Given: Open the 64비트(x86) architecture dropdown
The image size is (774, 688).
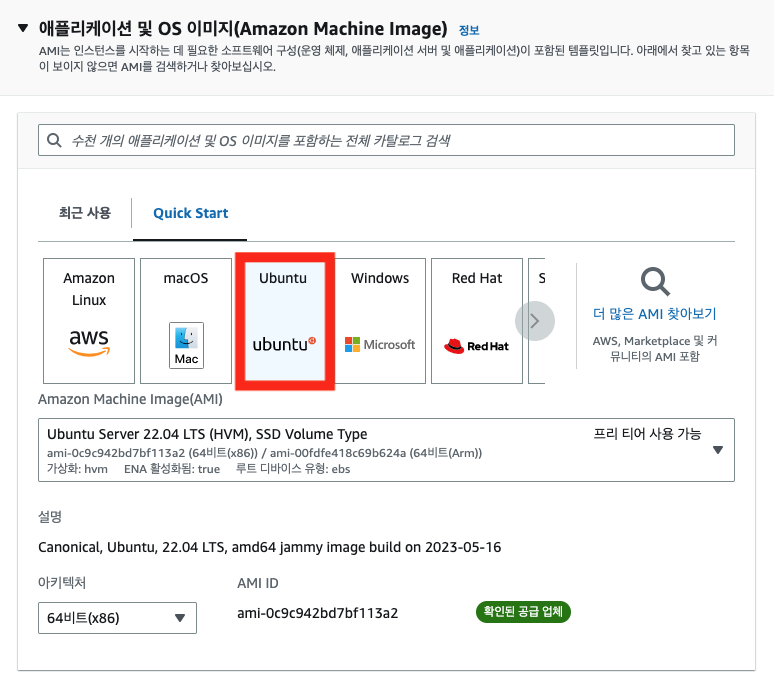Looking at the screenshot, I should 117,618.
